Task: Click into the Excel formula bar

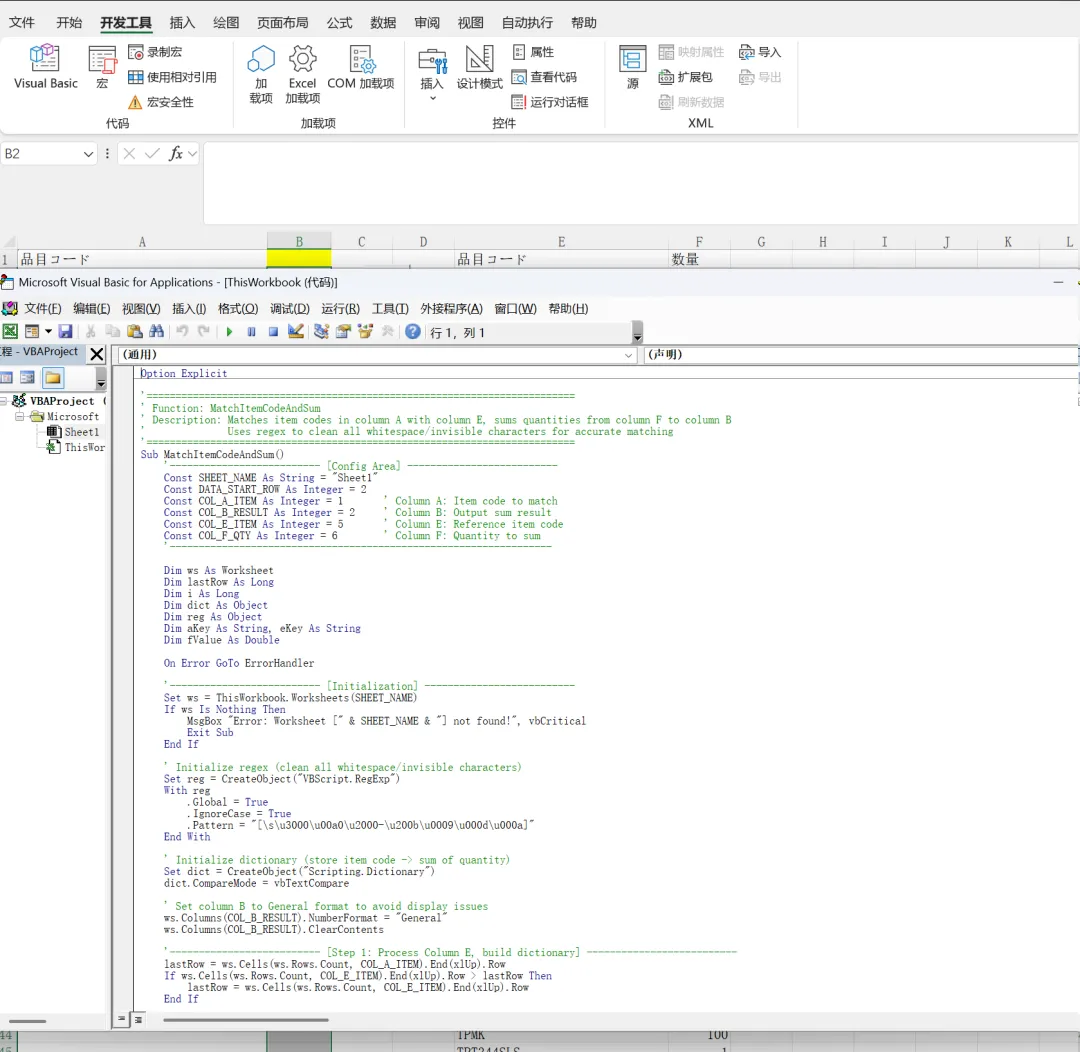Action: (x=641, y=183)
